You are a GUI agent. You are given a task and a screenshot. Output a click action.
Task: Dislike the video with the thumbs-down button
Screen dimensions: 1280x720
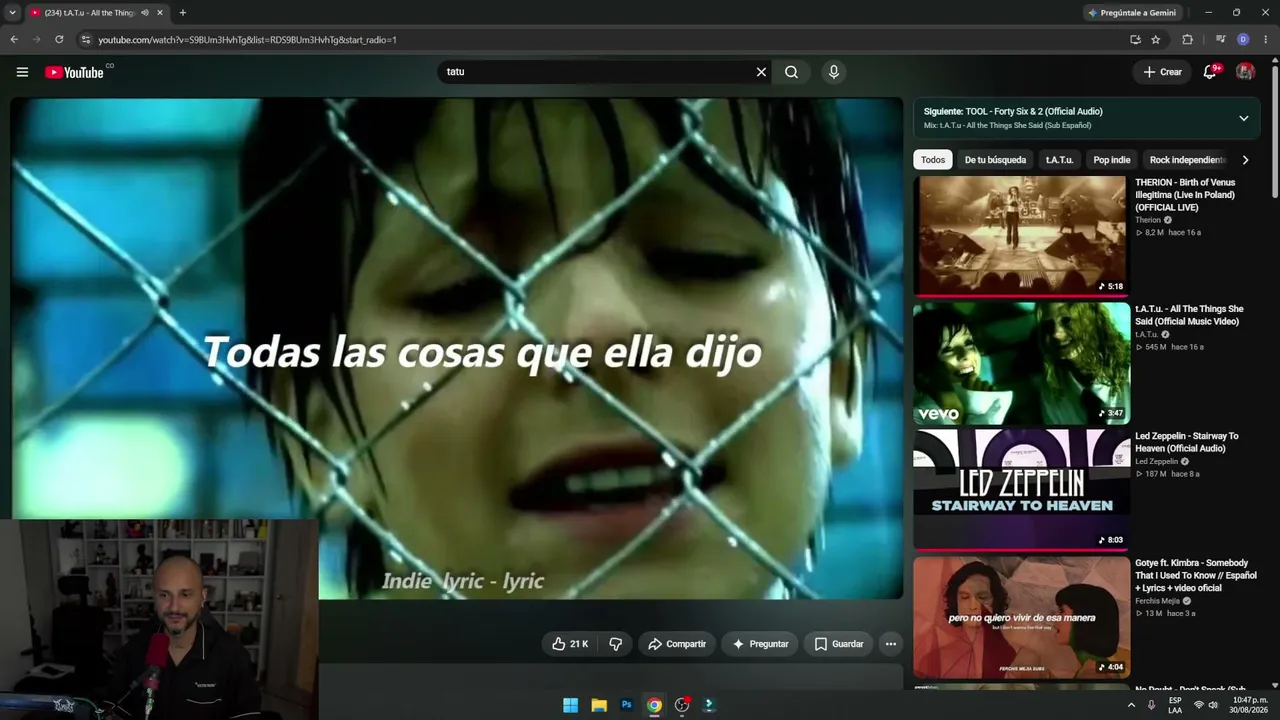click(x=615, y=644)
